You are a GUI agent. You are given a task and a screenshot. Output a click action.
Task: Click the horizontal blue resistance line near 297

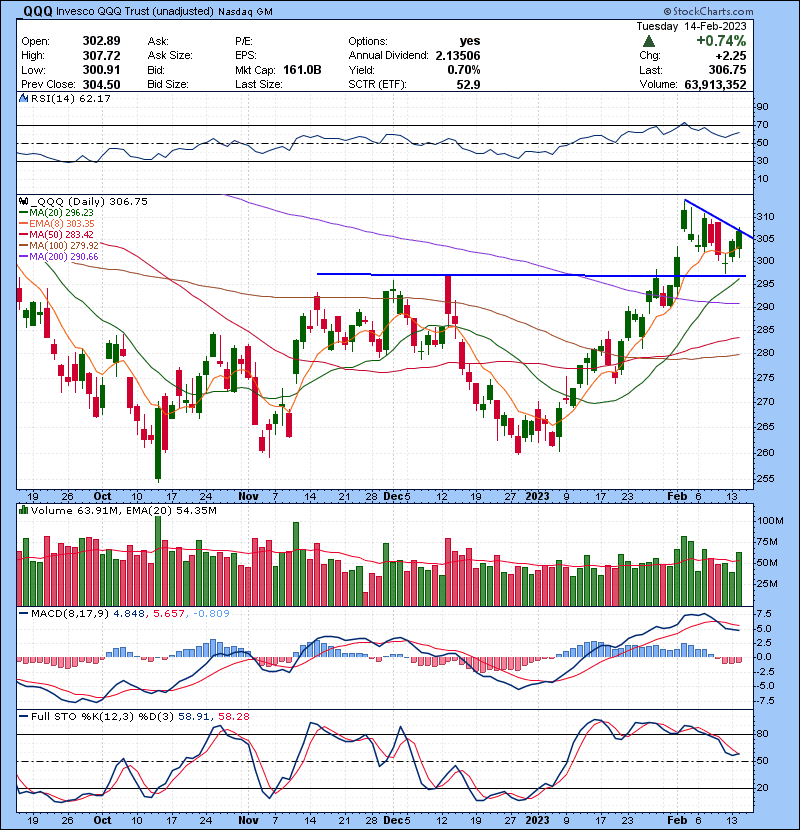click(x=531, y=275)
